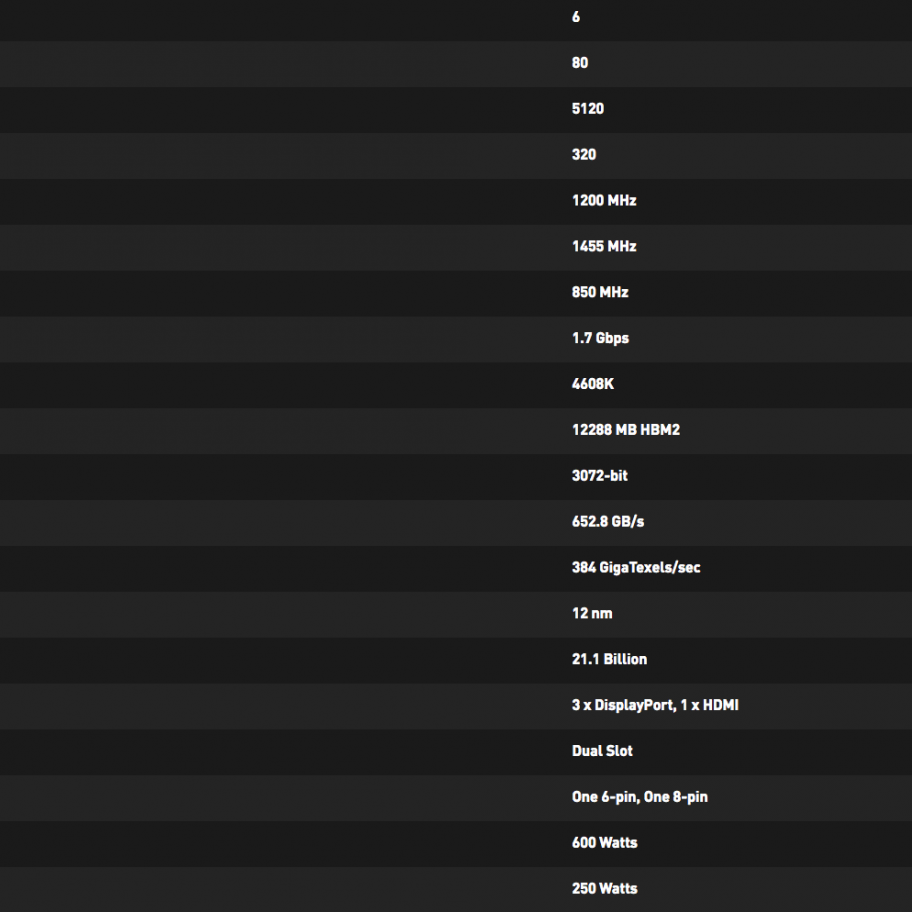This screenshot has width=912, height=912.
Task: Click the "1200 MHz" clock value
Action: [604, 201]
